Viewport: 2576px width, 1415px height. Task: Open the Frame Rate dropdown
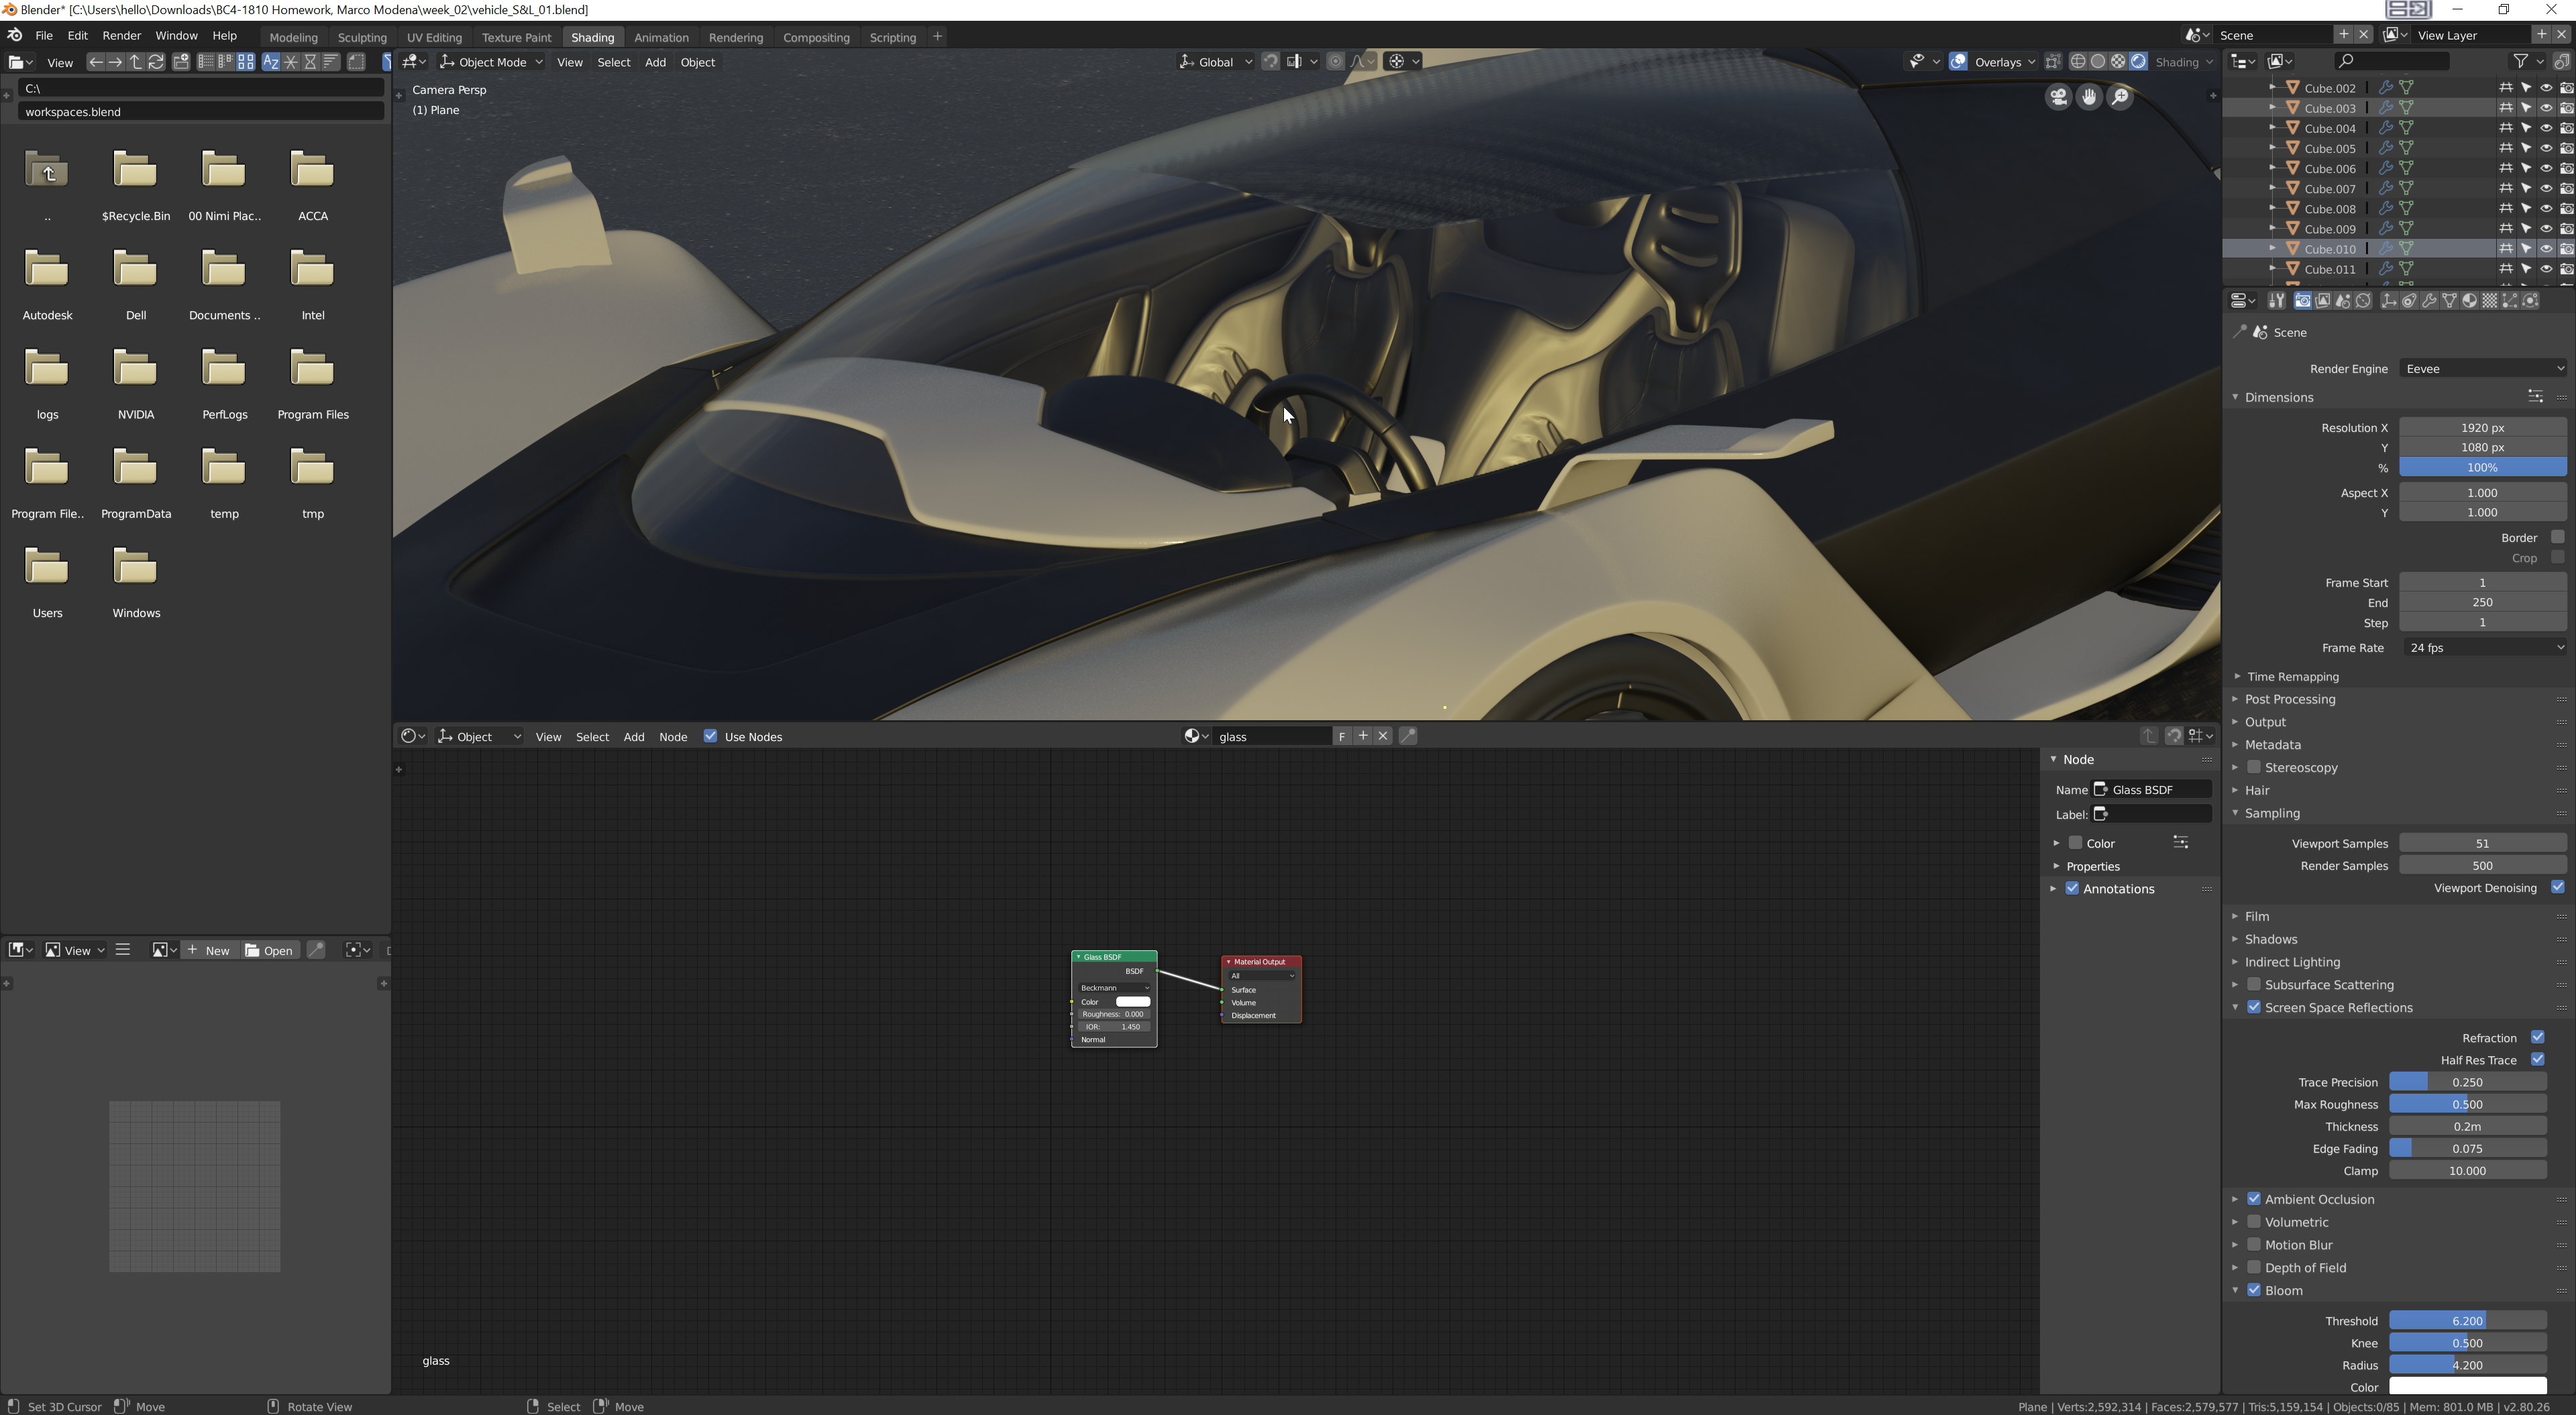tap(2483, 648)
